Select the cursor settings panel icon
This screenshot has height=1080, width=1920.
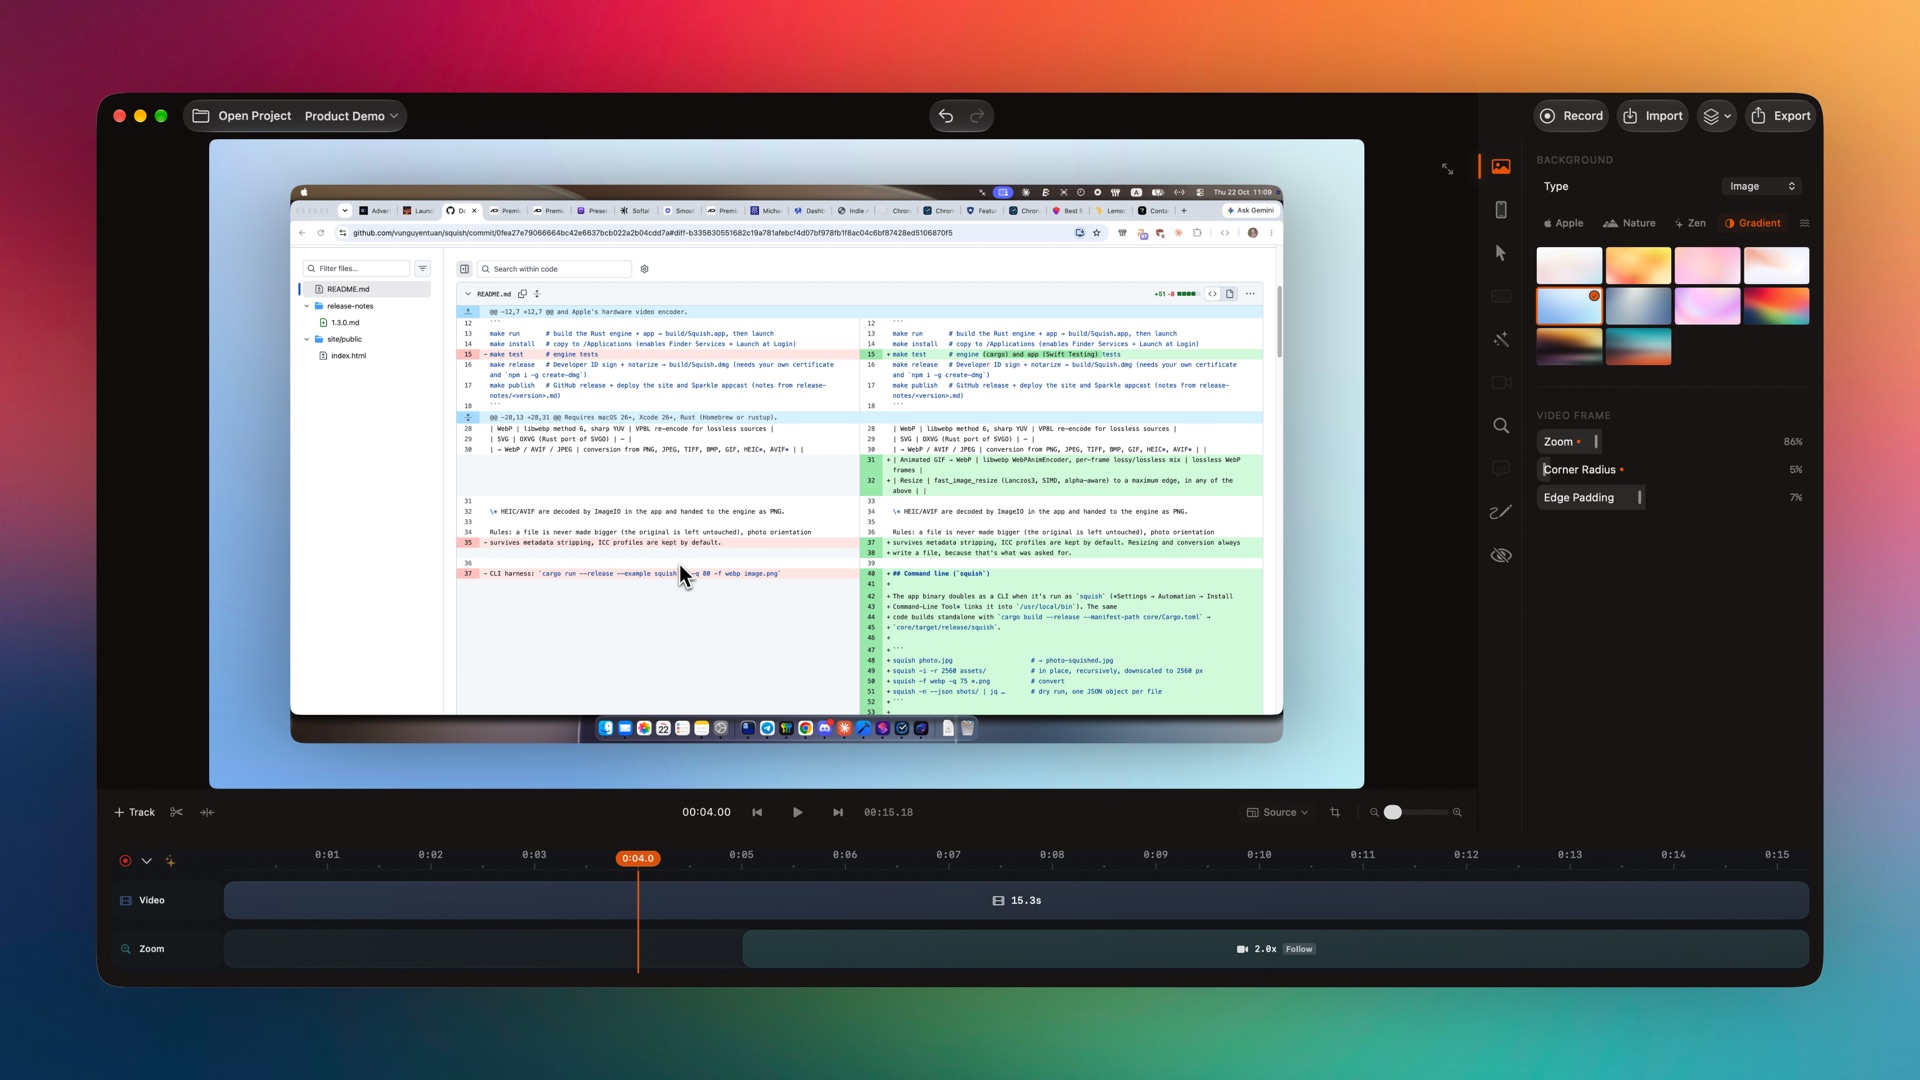1501,253
